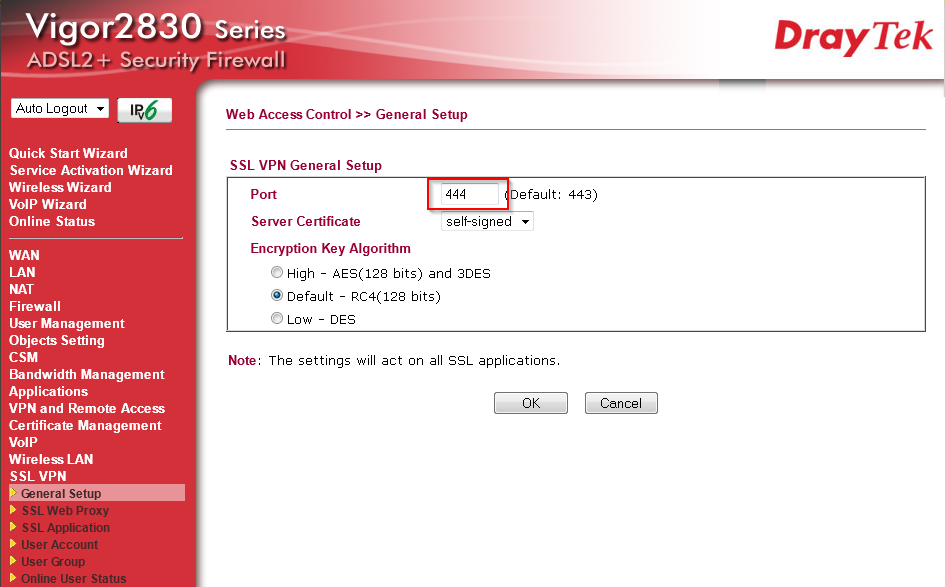Expand the CSM menu
945x587 pixels.
coord(24,357)
